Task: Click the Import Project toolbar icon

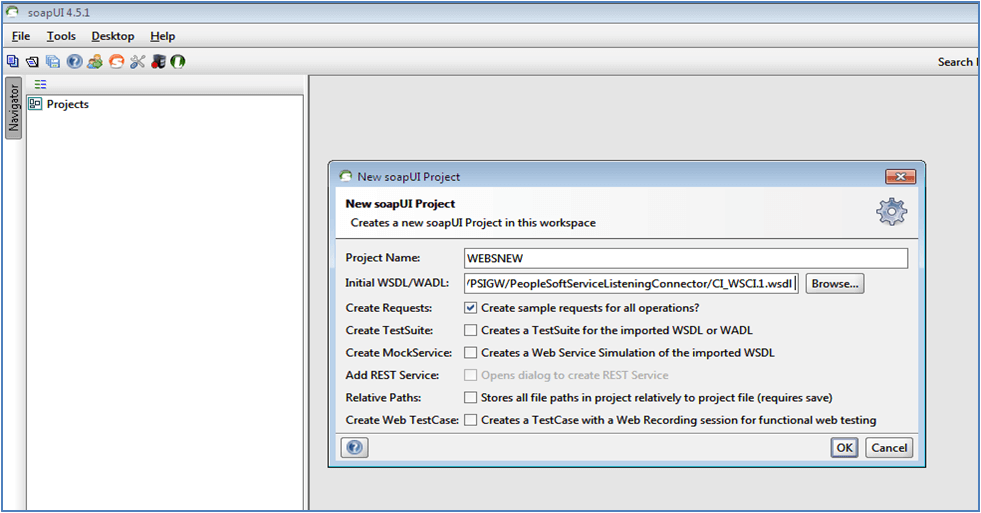Action: [33, 61]
